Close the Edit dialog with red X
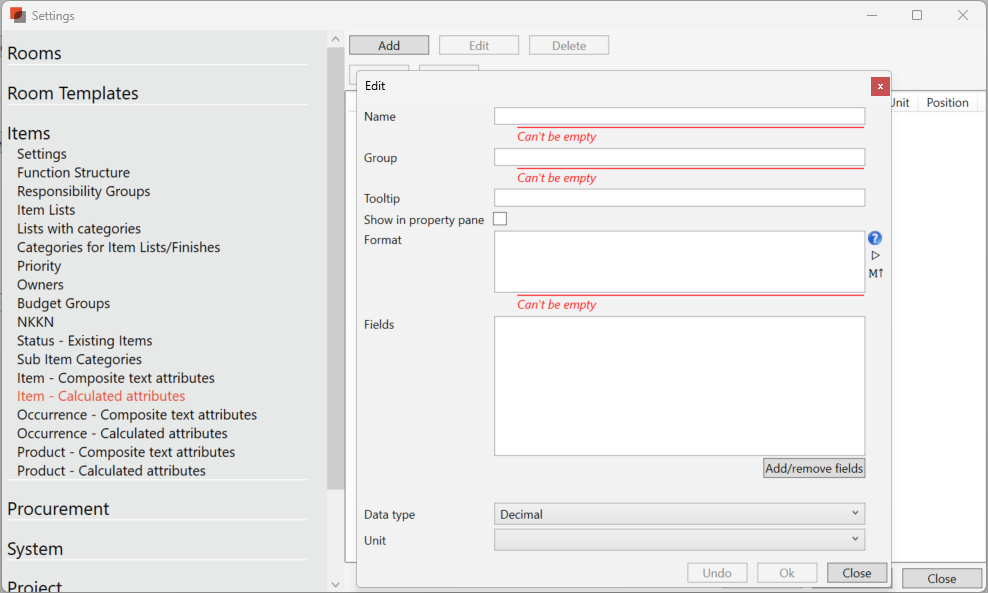Image resolution: width=988 pixels, height=593 pixels. pyautogui.click(x=880, y=86)
